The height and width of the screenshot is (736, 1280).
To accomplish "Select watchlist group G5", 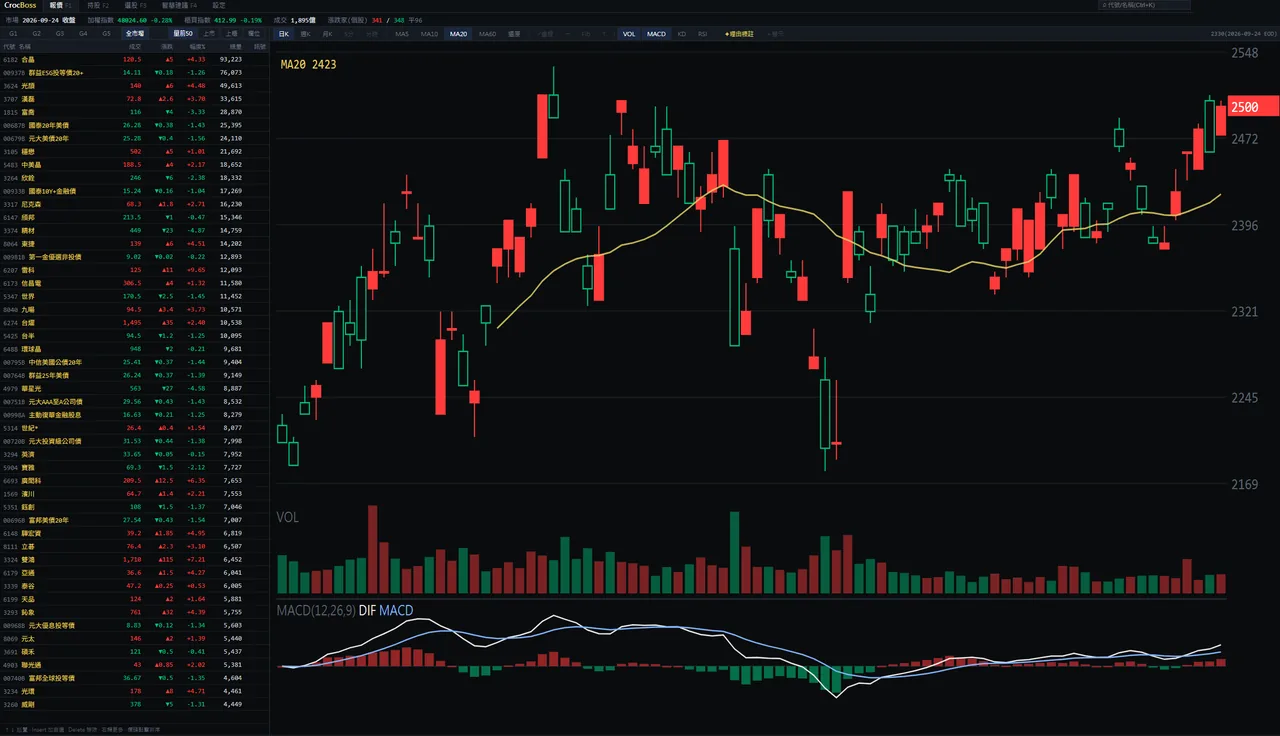I will click(x=106, y=33).
